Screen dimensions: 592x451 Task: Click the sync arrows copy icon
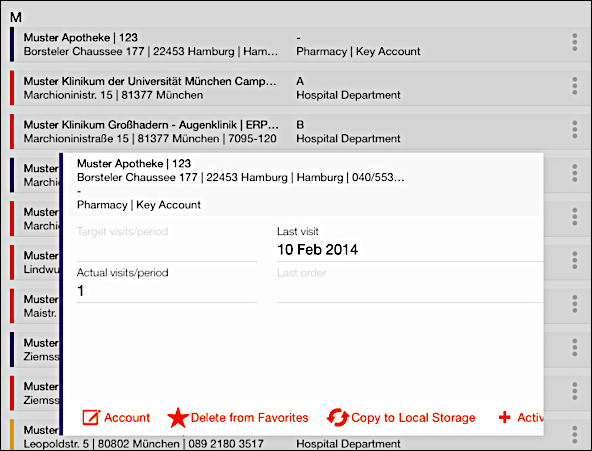tap(337, 417)
